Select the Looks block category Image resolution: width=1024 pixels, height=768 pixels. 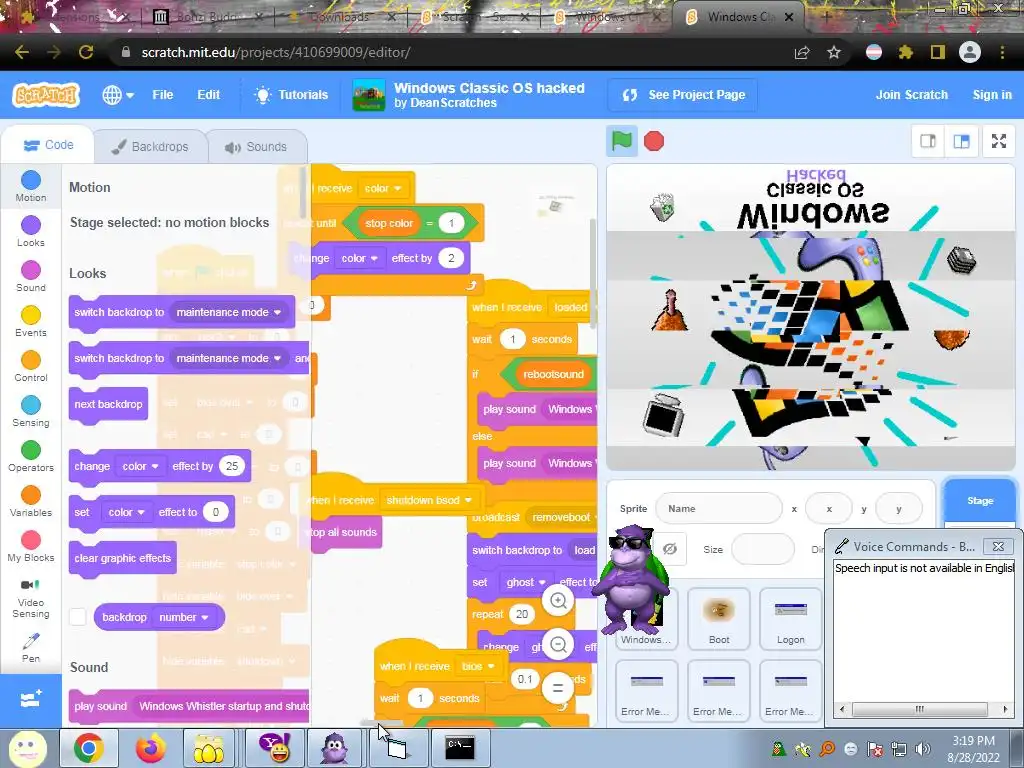coord(31,231)
